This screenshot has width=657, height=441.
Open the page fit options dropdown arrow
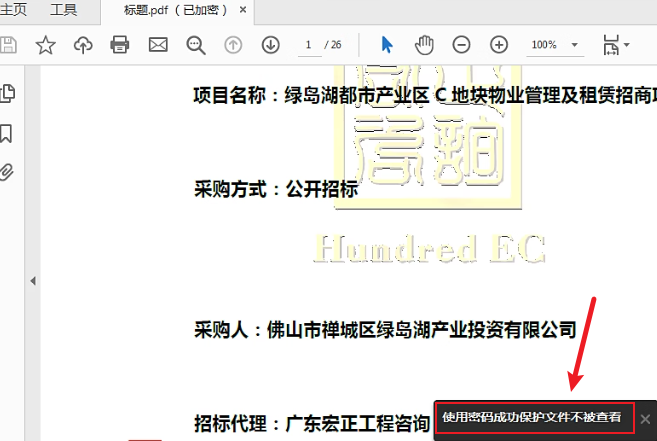click(627, 44)
